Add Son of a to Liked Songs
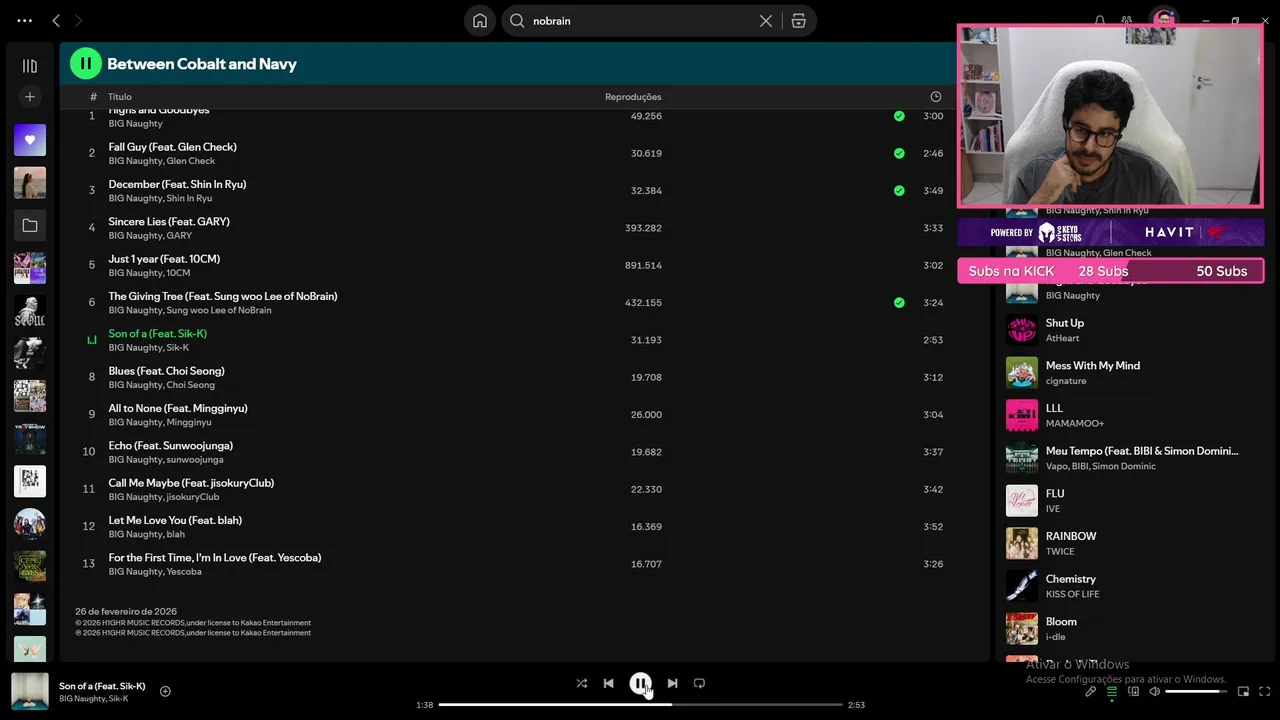Screen dimensions: 1280x720 (165, 691)
